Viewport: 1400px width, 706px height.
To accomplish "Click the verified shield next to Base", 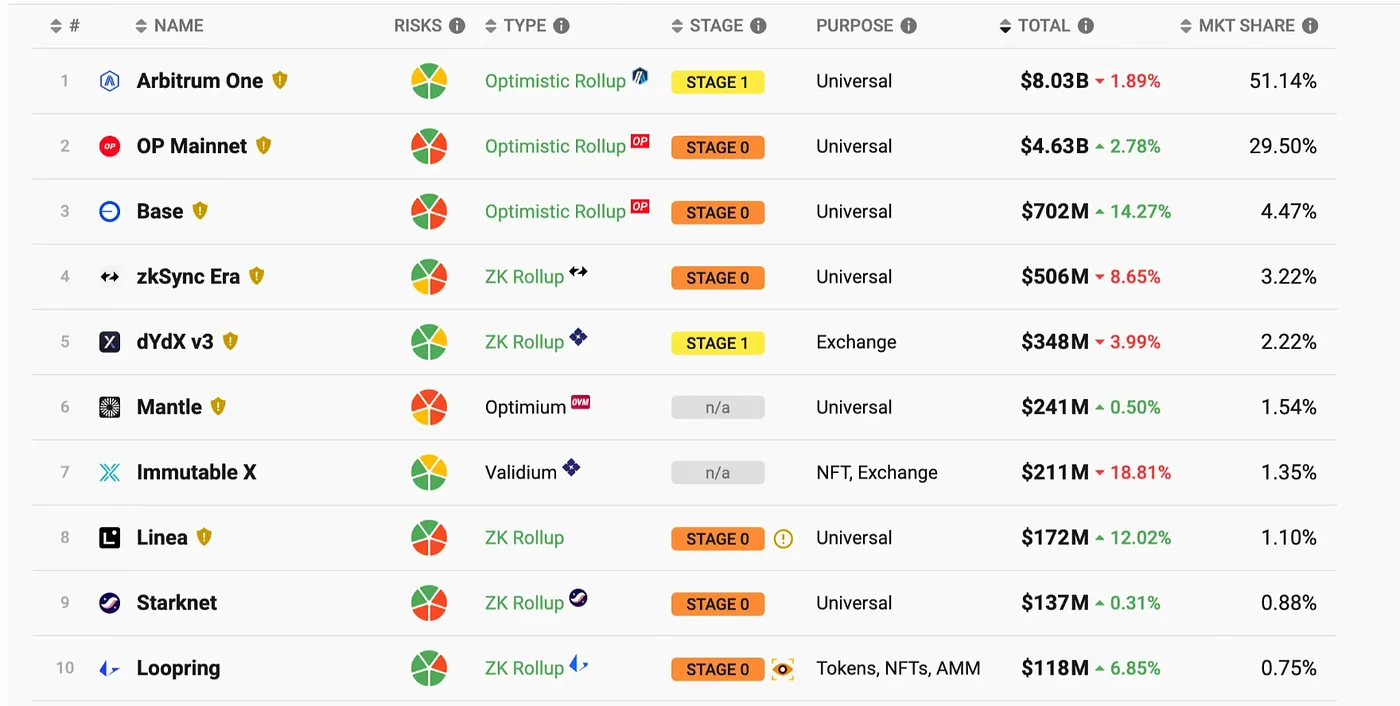I will point(200,211).
